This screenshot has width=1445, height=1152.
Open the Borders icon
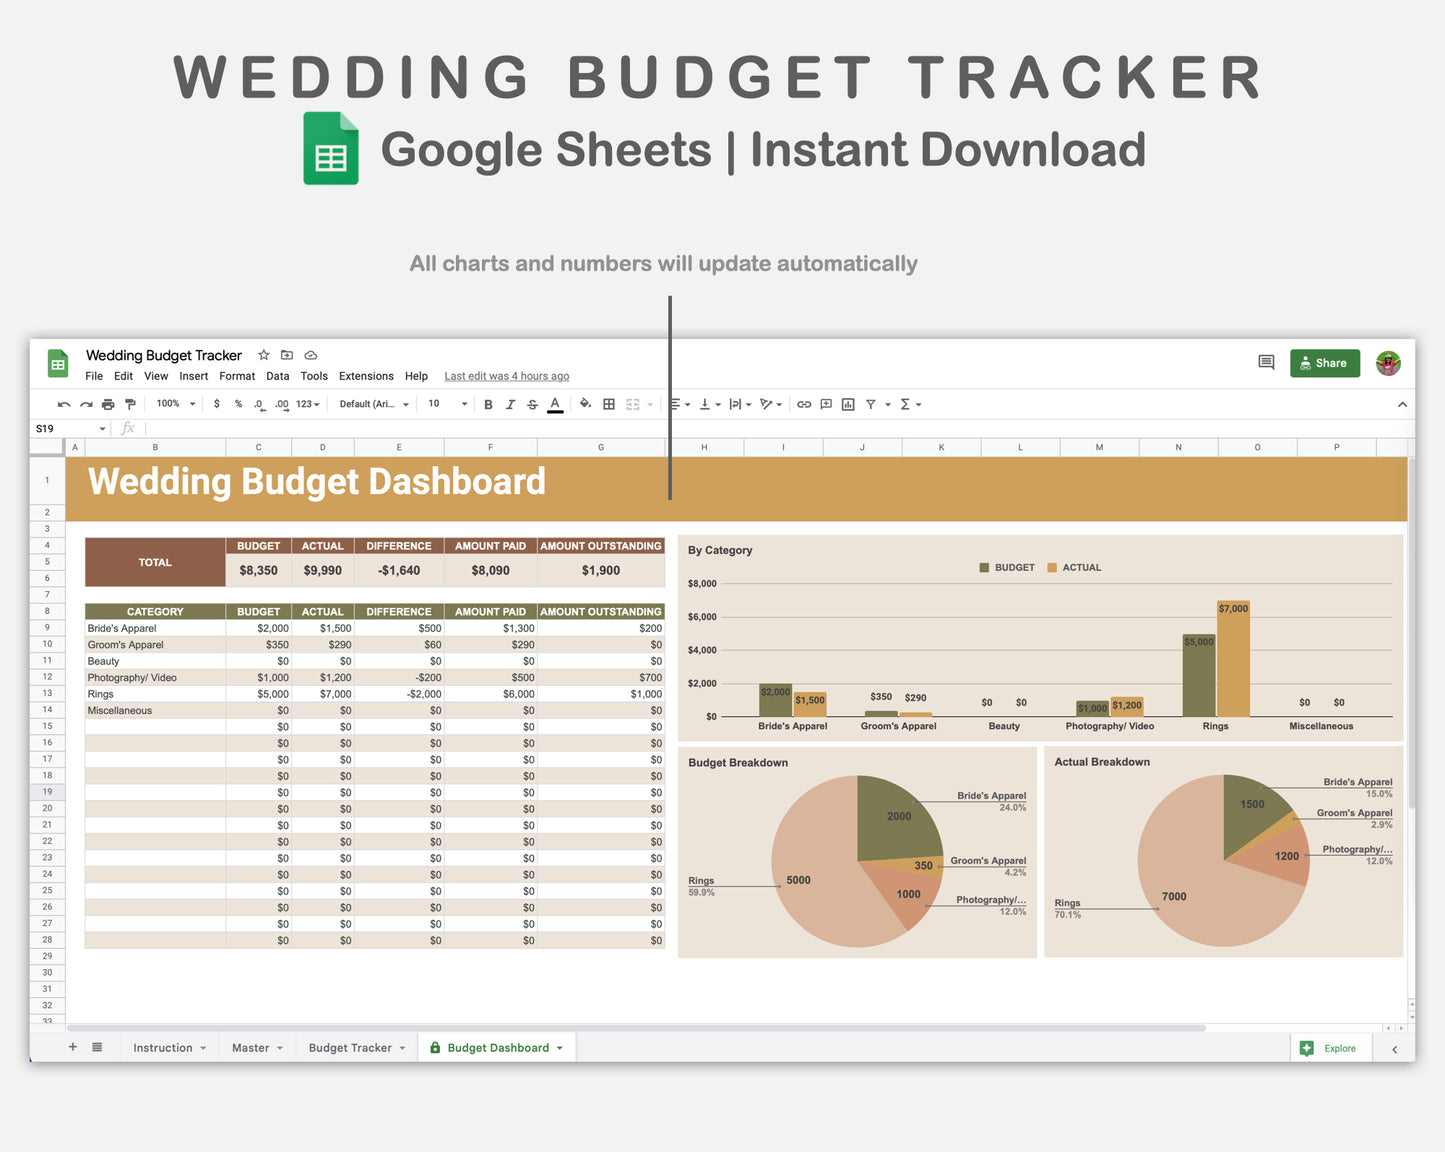point(608,404)
